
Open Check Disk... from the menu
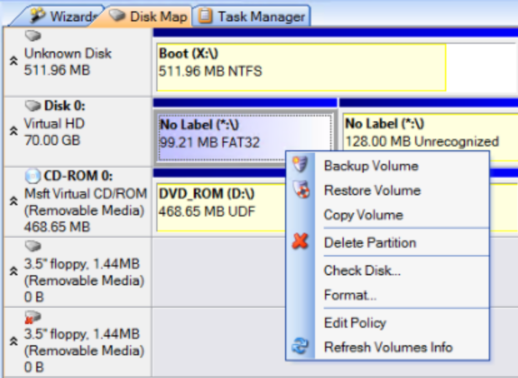pyautogui.click(x=387, y=270)
